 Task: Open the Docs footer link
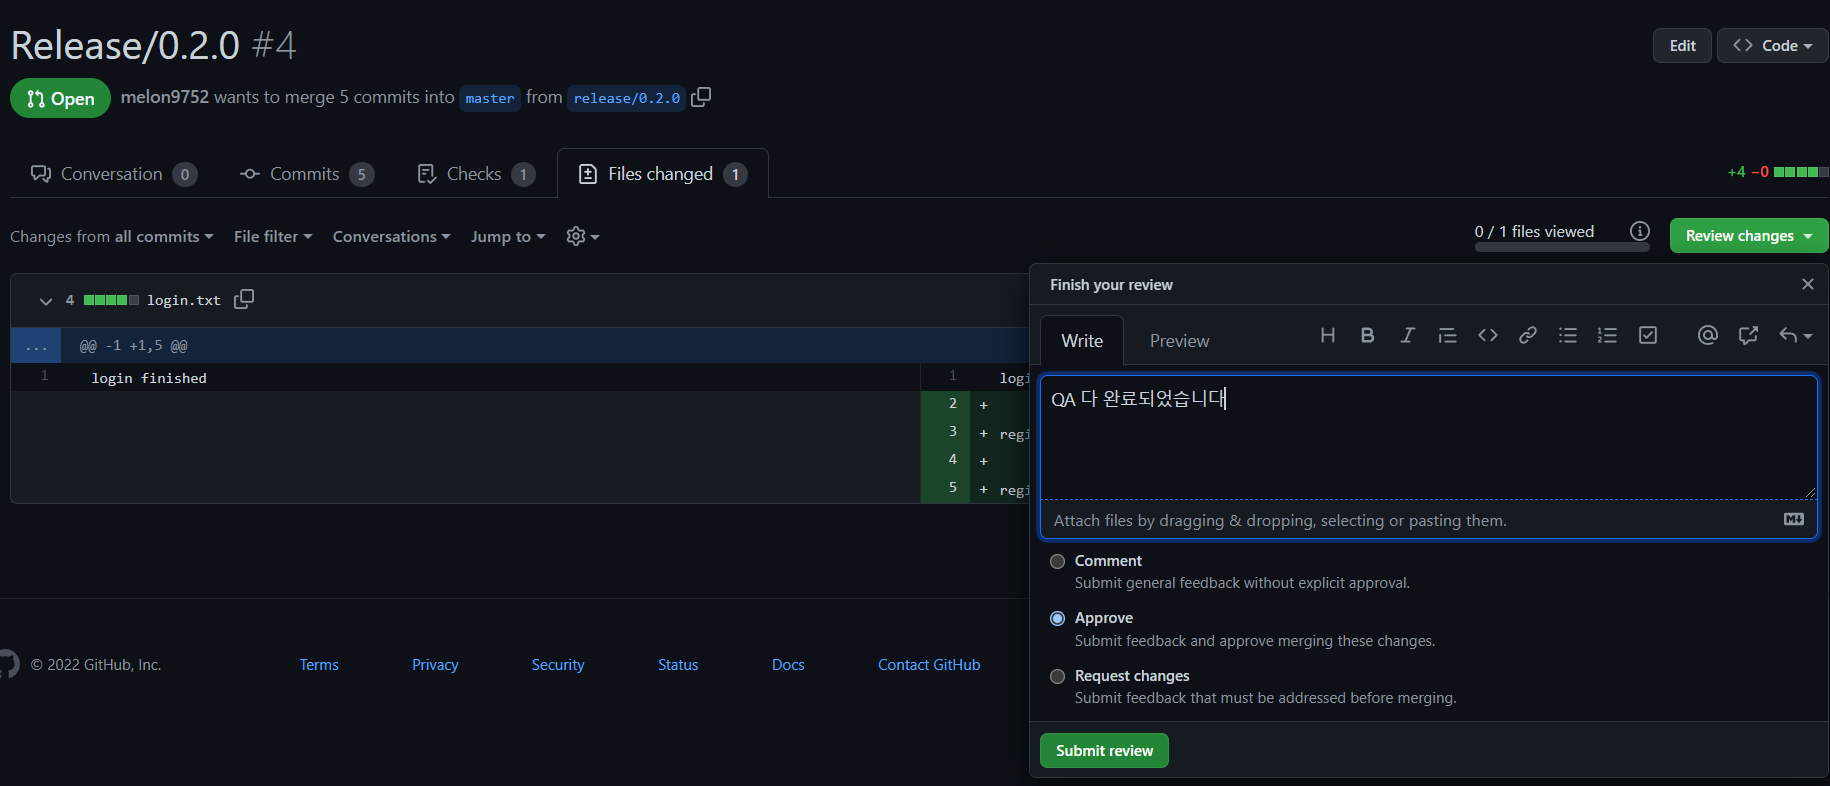point(788,665)
